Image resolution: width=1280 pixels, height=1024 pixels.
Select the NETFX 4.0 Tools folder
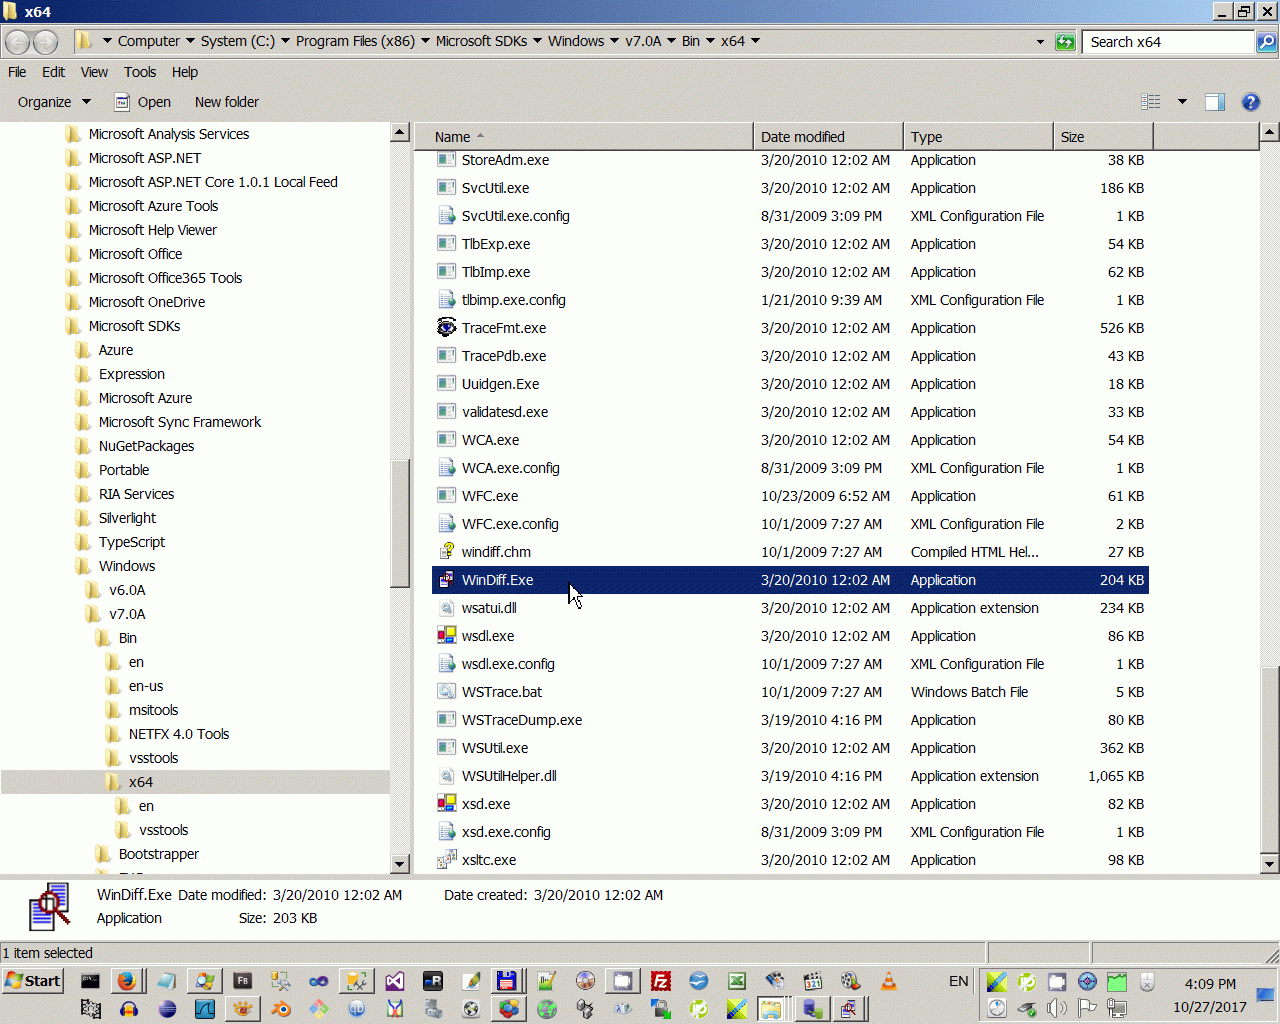click(179, 734)
